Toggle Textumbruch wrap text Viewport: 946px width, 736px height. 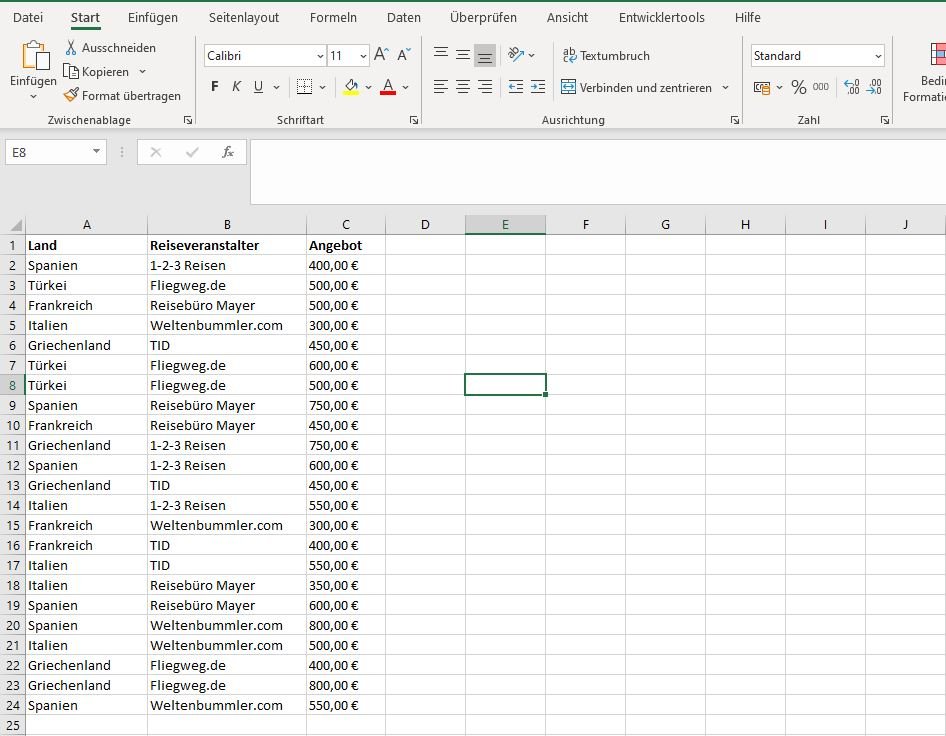coord(606,56)
